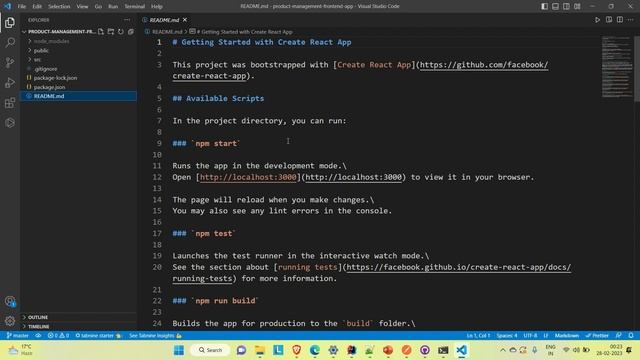
Task: Open the Run menu
Action: pyautogui.click(x=113, y=7)
